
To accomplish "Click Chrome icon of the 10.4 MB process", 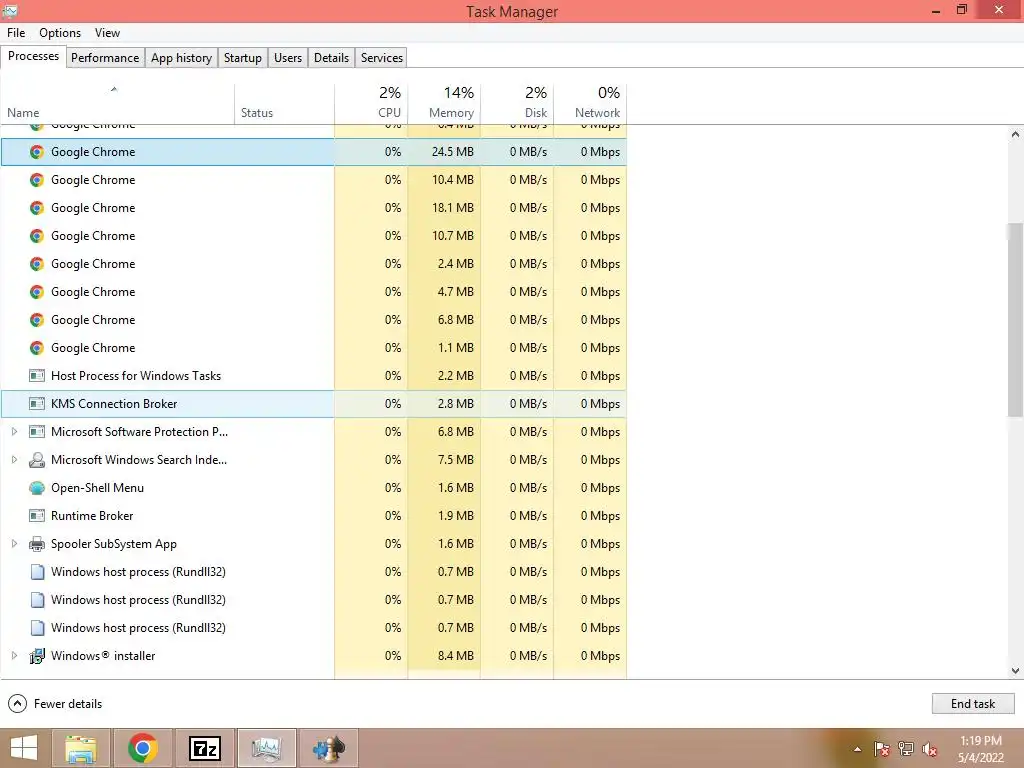I will click(37, 180).
